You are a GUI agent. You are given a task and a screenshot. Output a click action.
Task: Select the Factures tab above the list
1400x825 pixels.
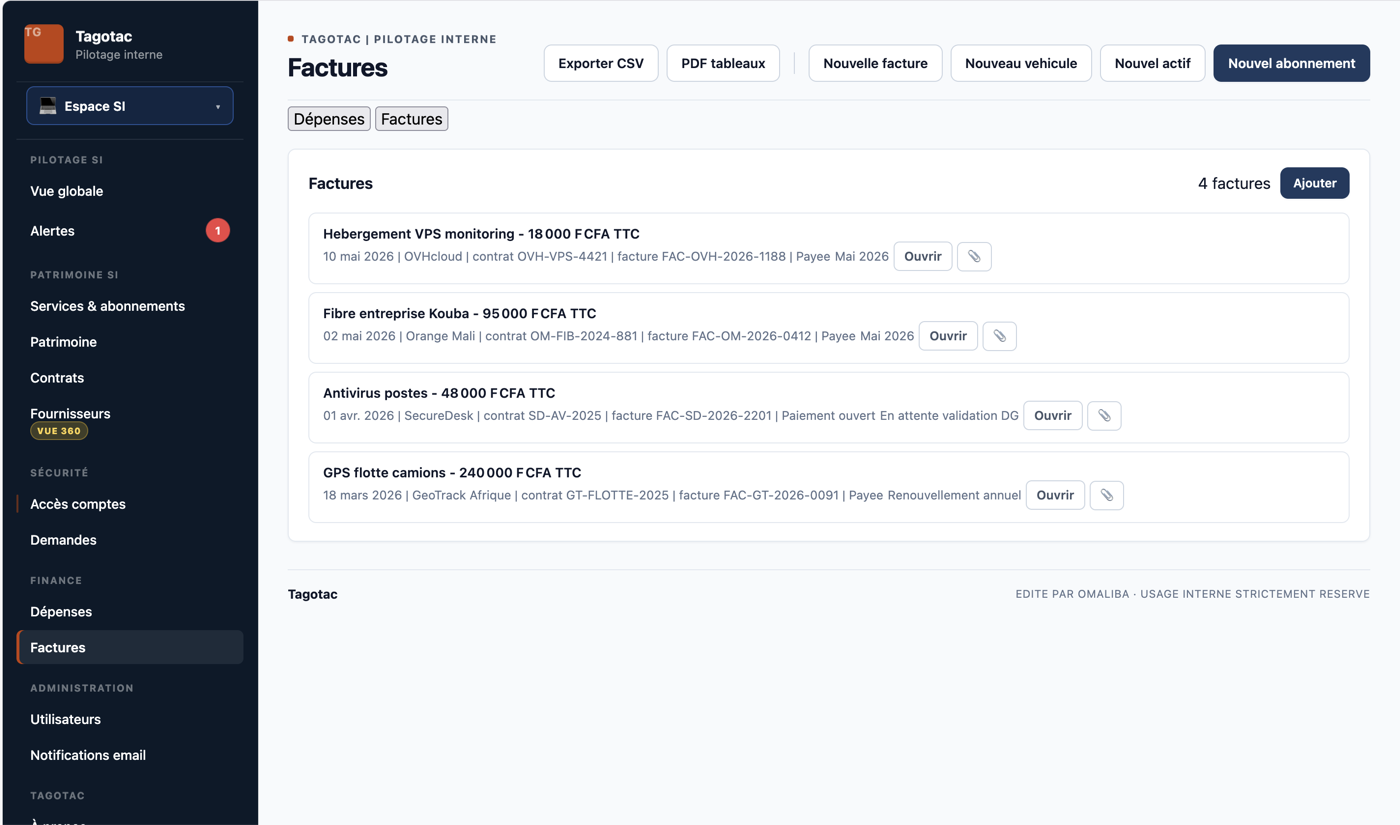coord(411,119)
